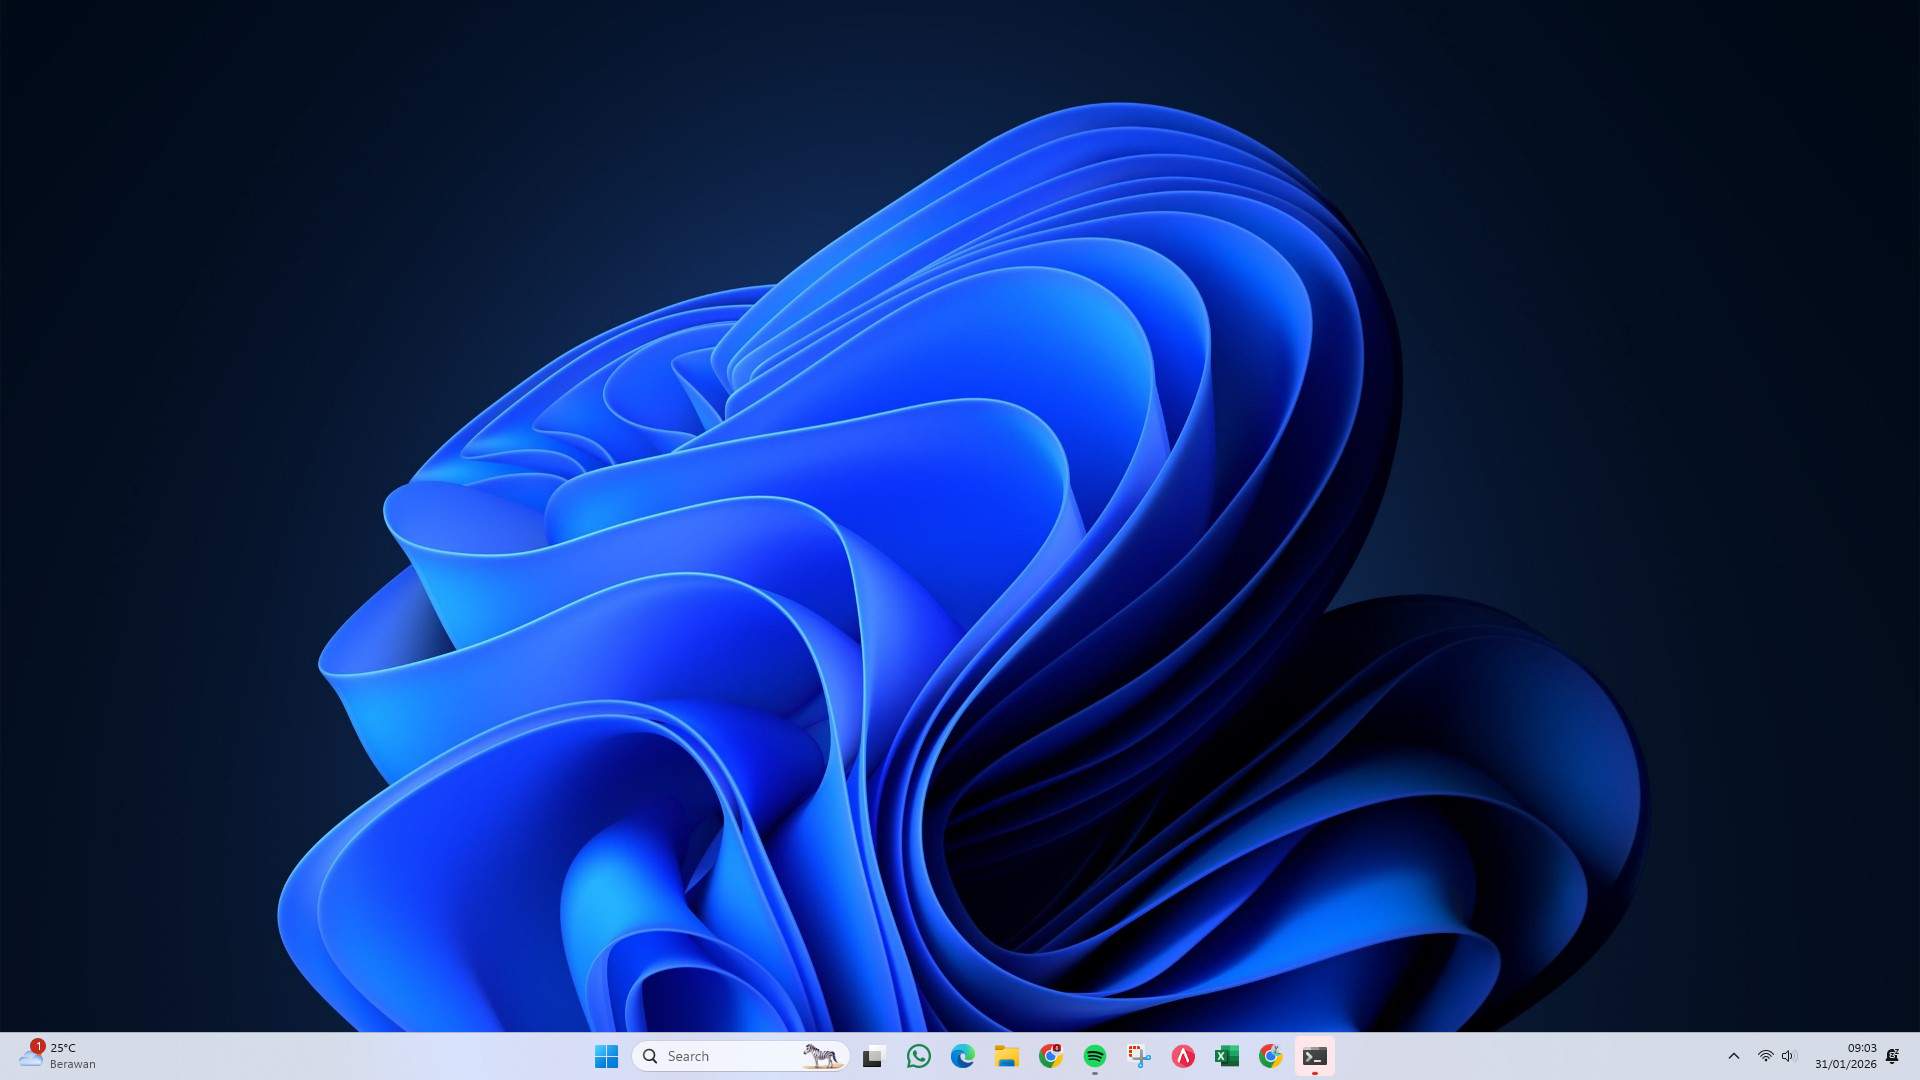Open the calendar by clicking the date 31/01/2026

(1847, 1063)
